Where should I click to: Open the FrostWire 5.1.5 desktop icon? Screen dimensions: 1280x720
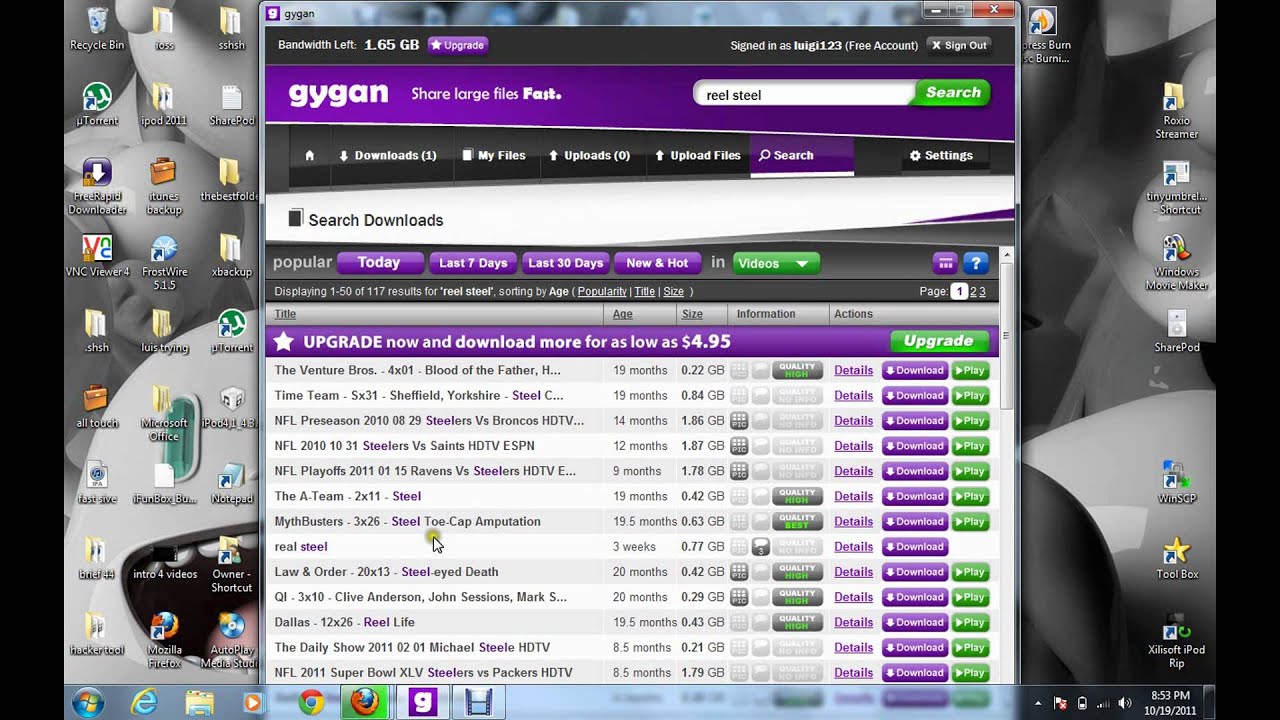click(164, 262)
